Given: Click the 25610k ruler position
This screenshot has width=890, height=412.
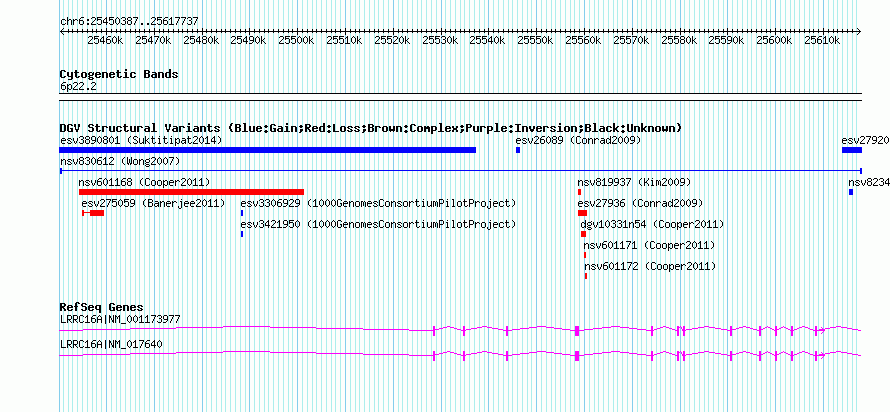Looking at the screenshot, I should tap(824, 41).
